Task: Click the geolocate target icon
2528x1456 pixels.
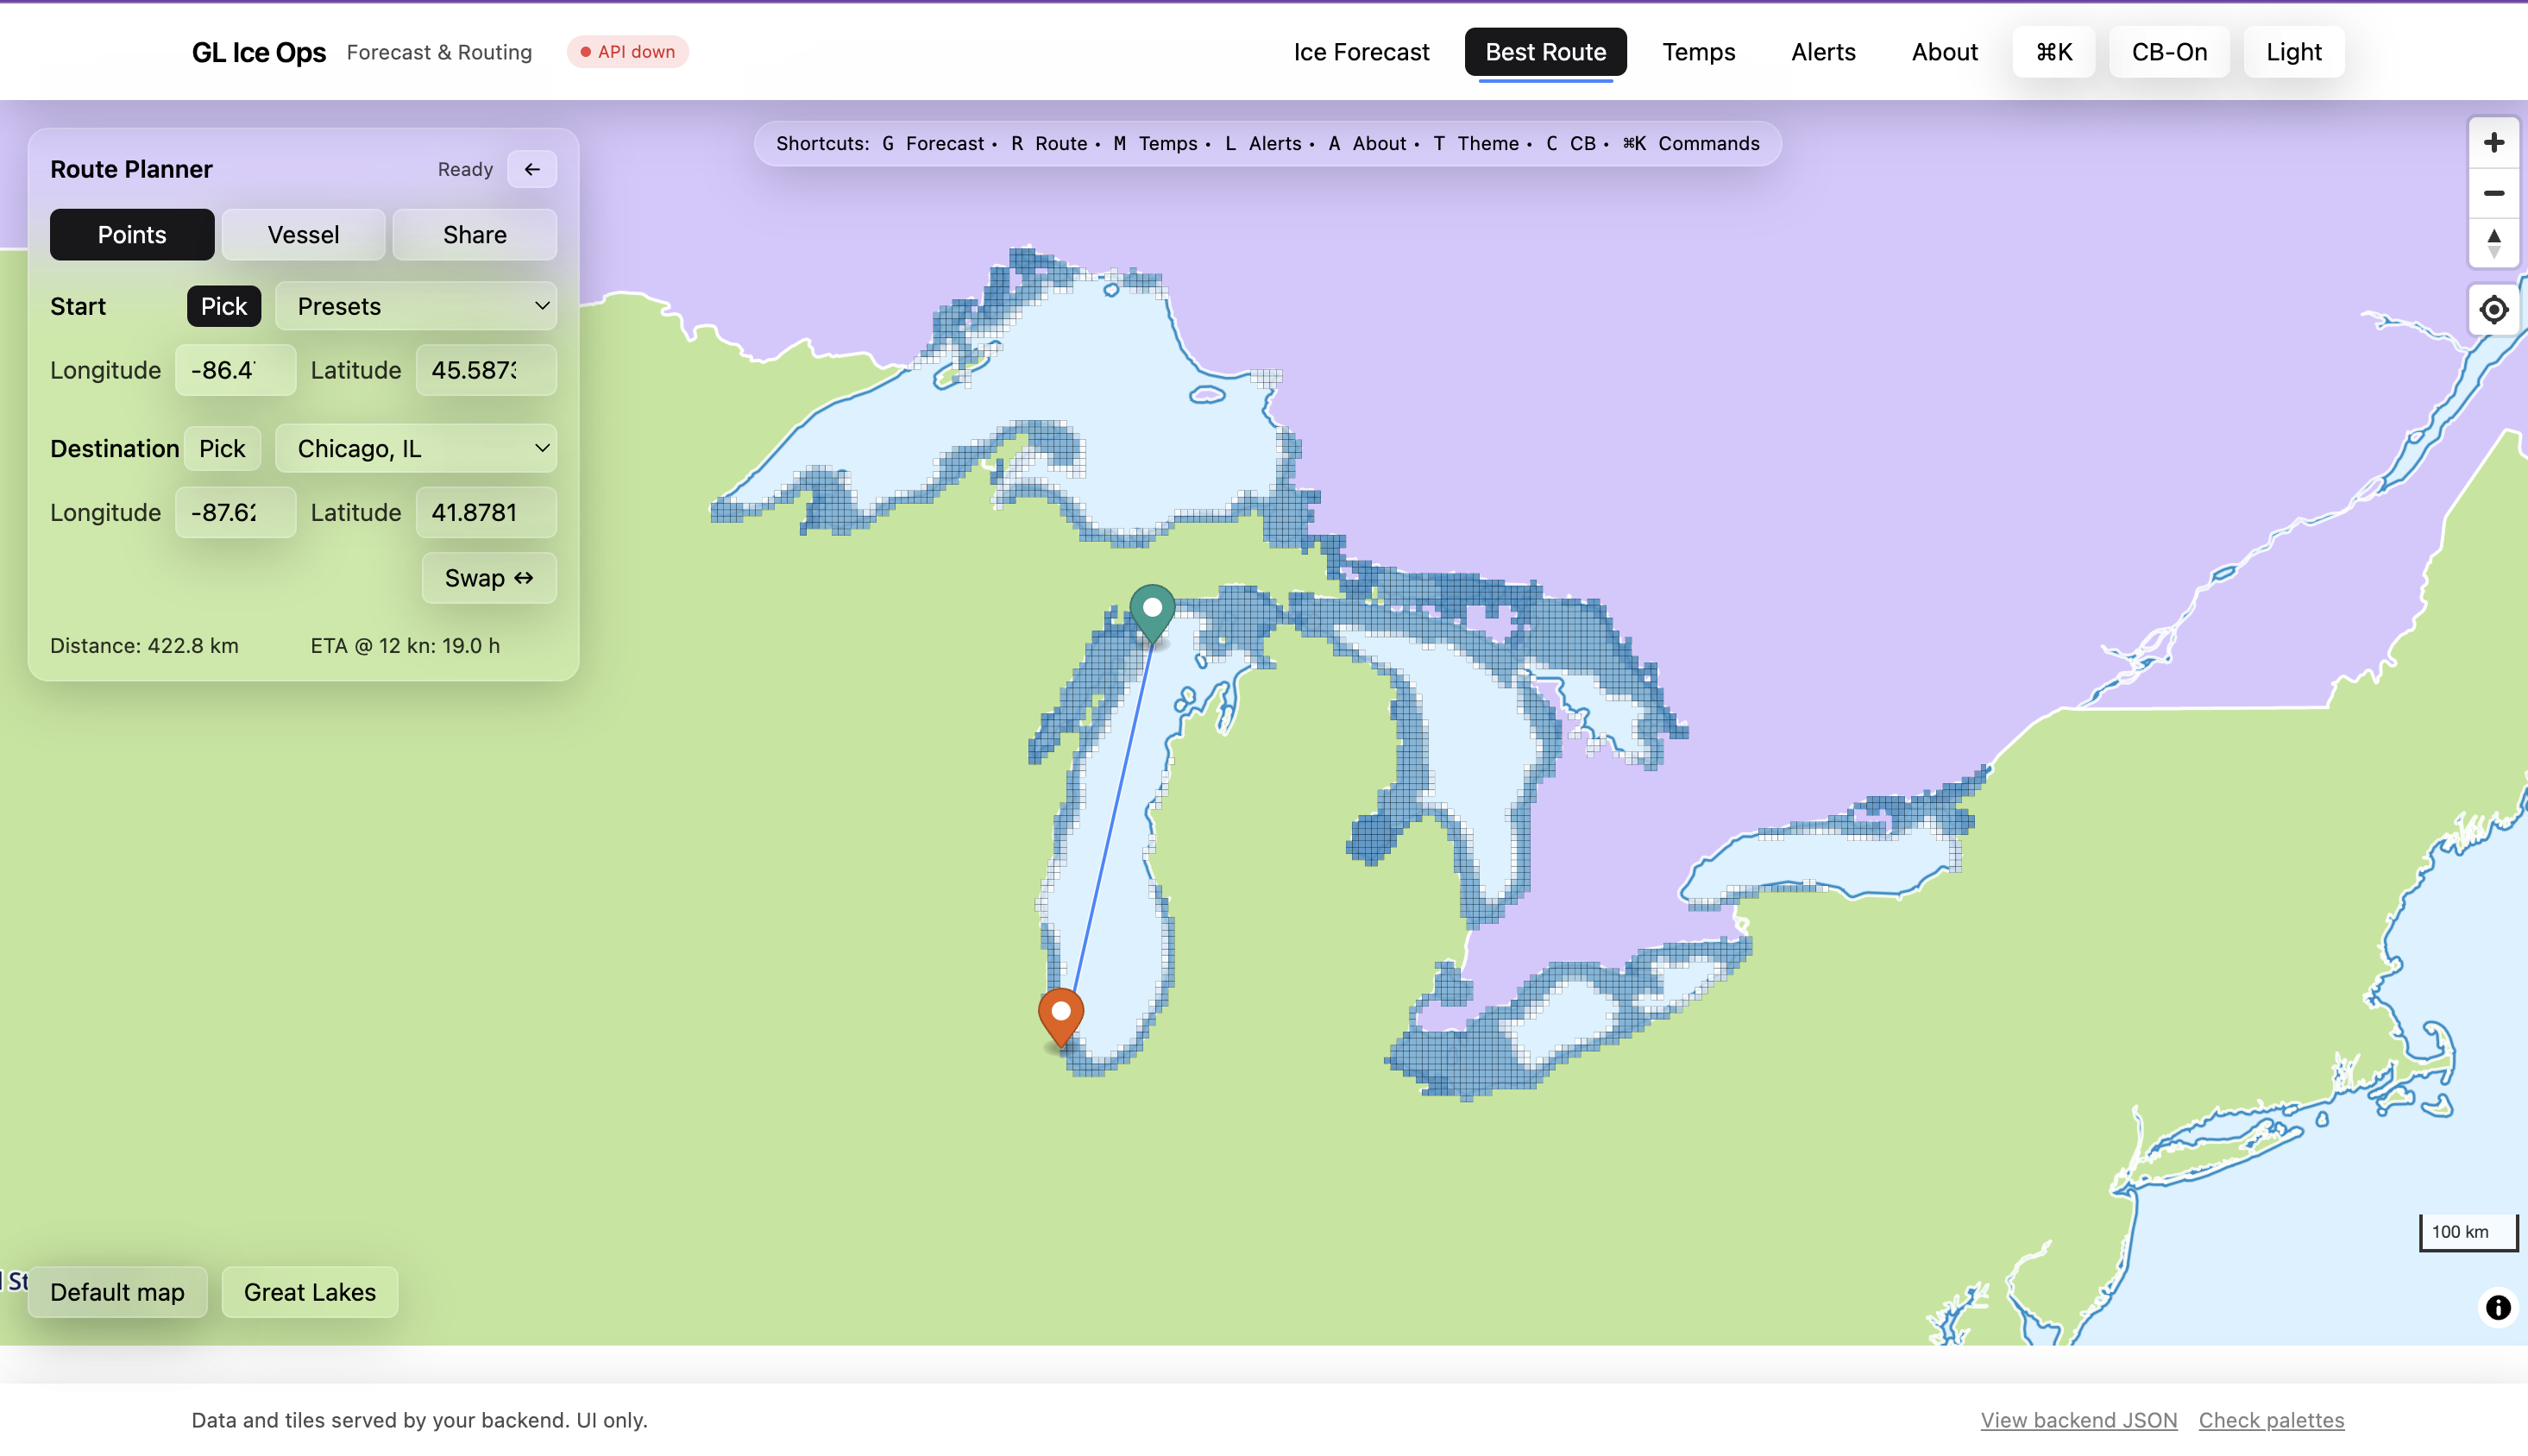Action: click(2493, 310)
